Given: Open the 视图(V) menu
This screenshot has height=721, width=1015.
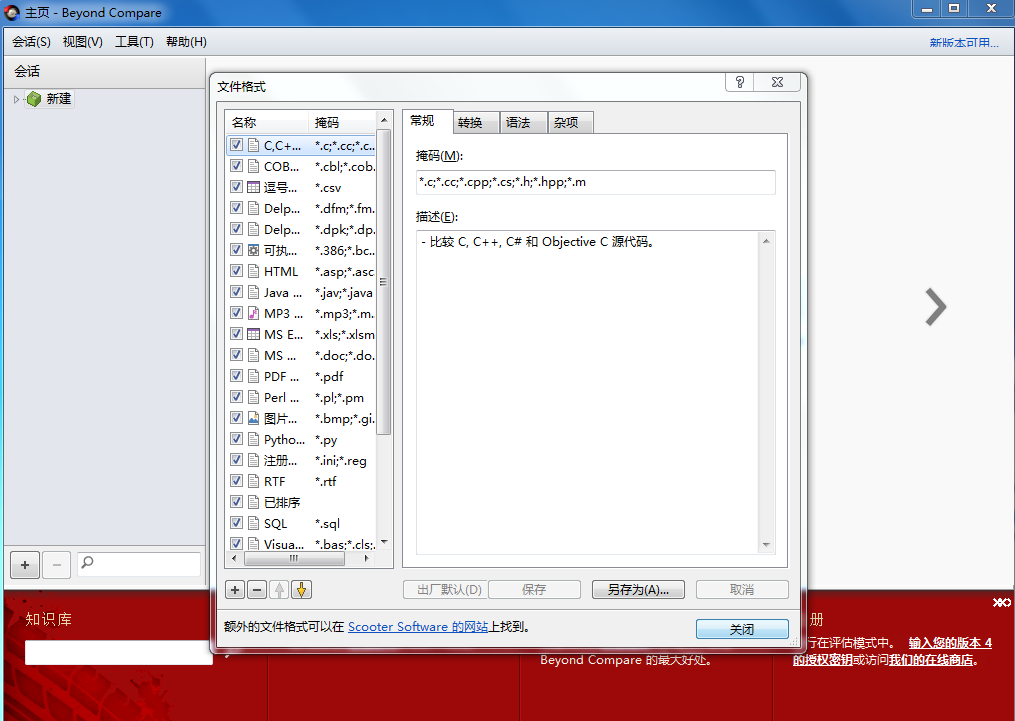Looking at the screenshot, I should pos(82,42).
